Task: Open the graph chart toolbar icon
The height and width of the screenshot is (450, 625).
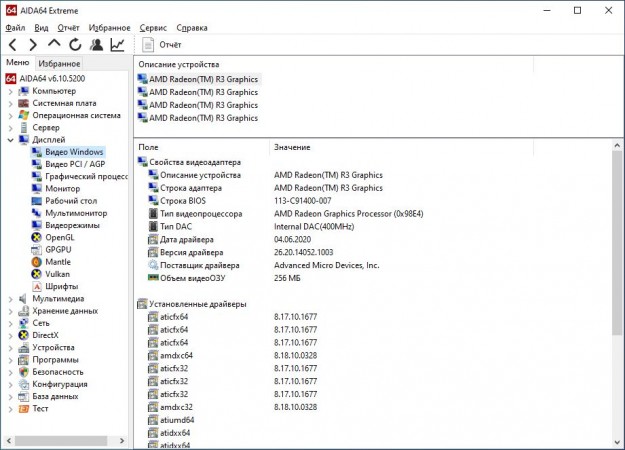Action: click(118, 45)
